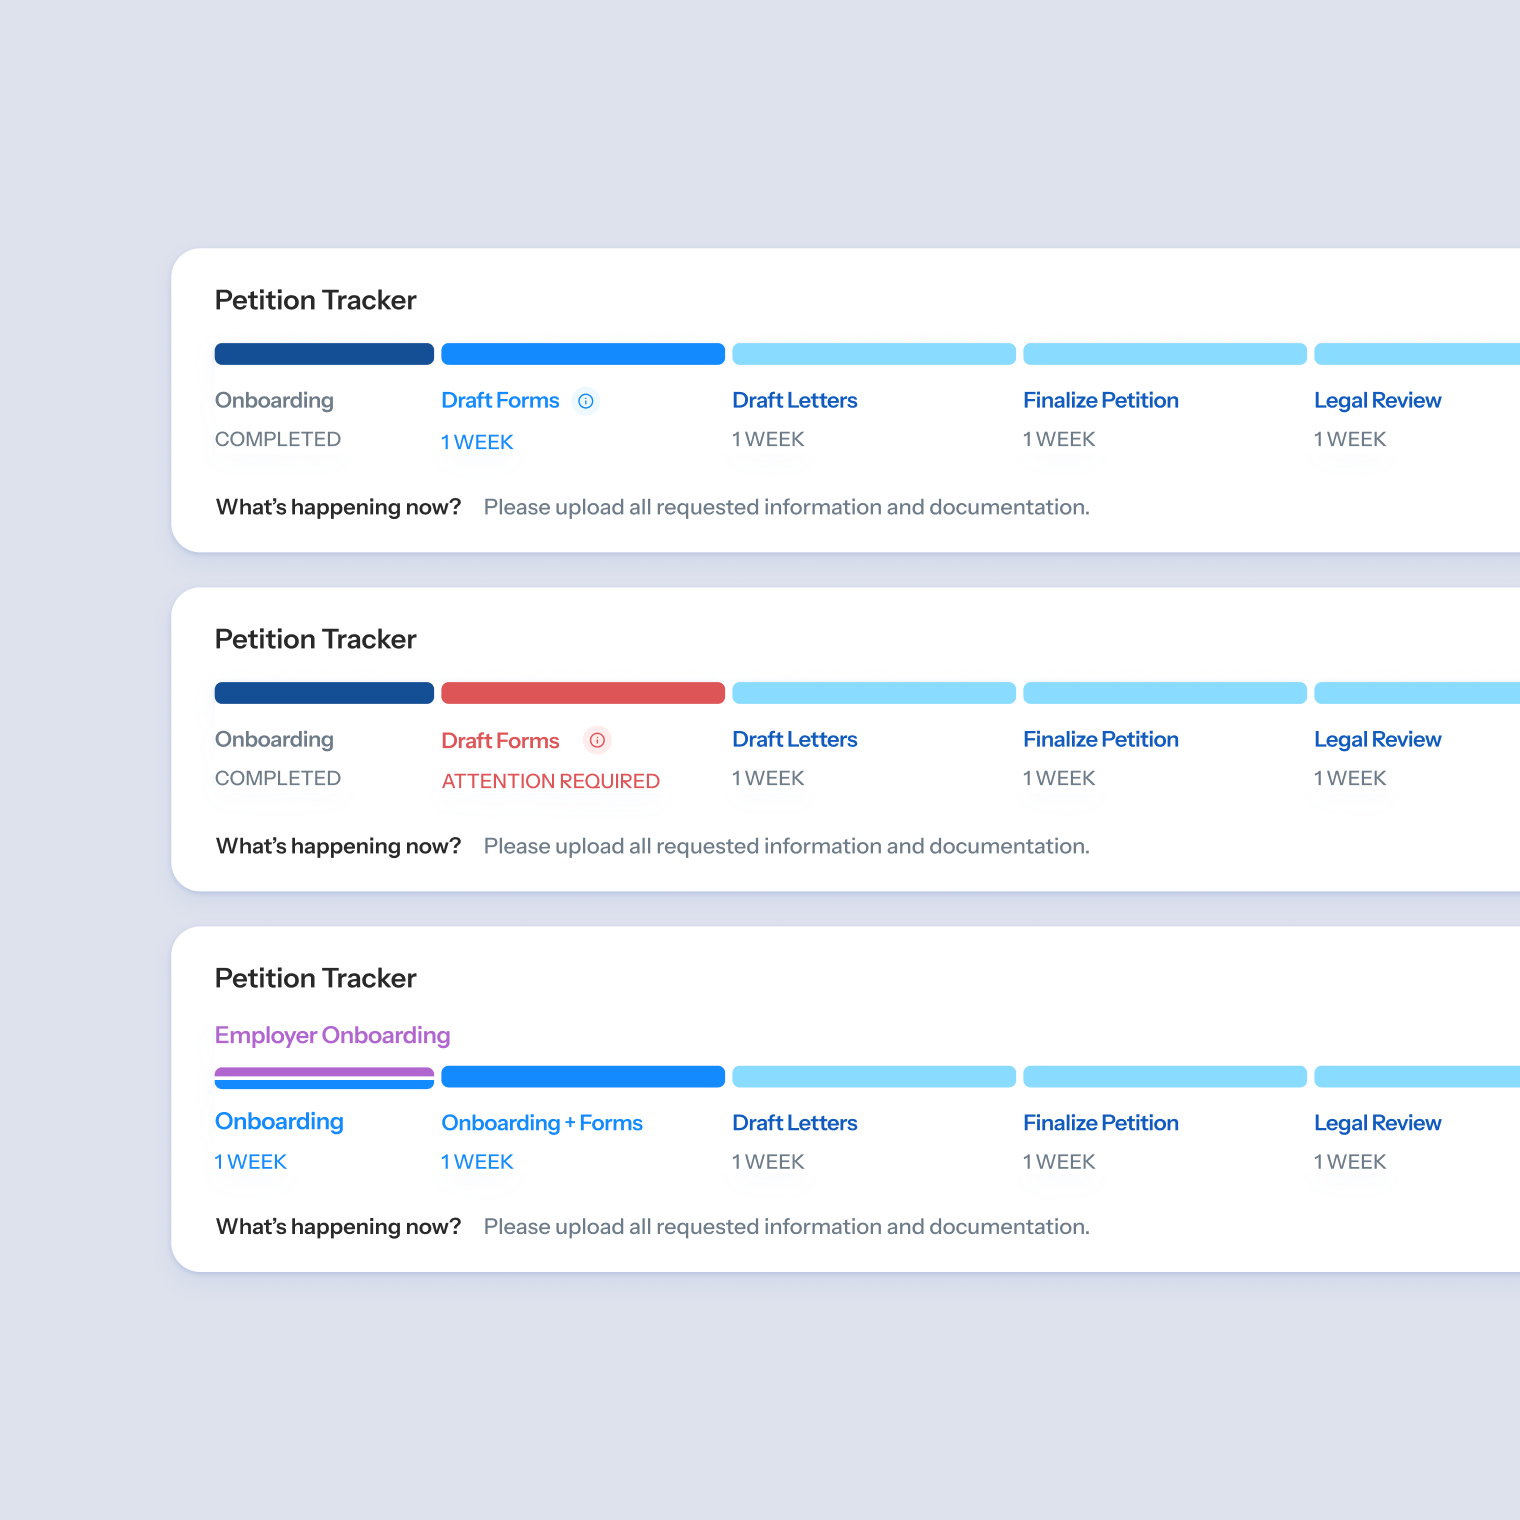Click the ATTENTION REQUIRED status text
Image resolution: width=1520 pixels, height=1520 pixels.
(x=550, y=781)
